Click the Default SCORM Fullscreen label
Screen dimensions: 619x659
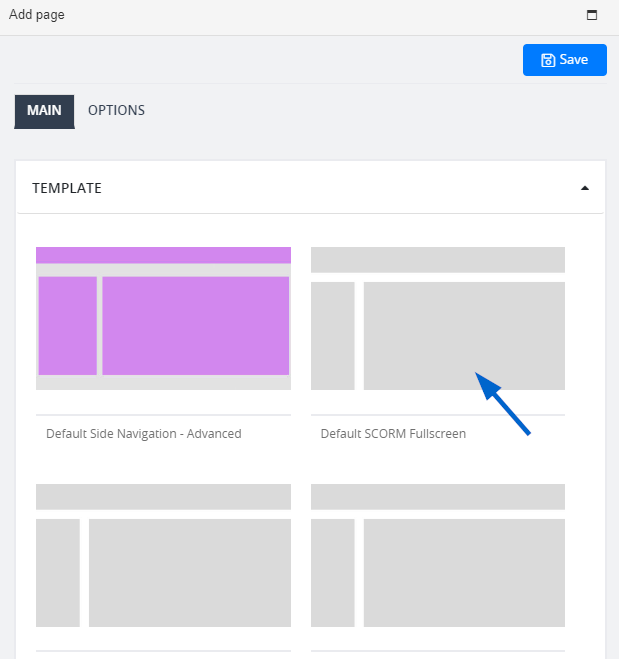point(393,434)
